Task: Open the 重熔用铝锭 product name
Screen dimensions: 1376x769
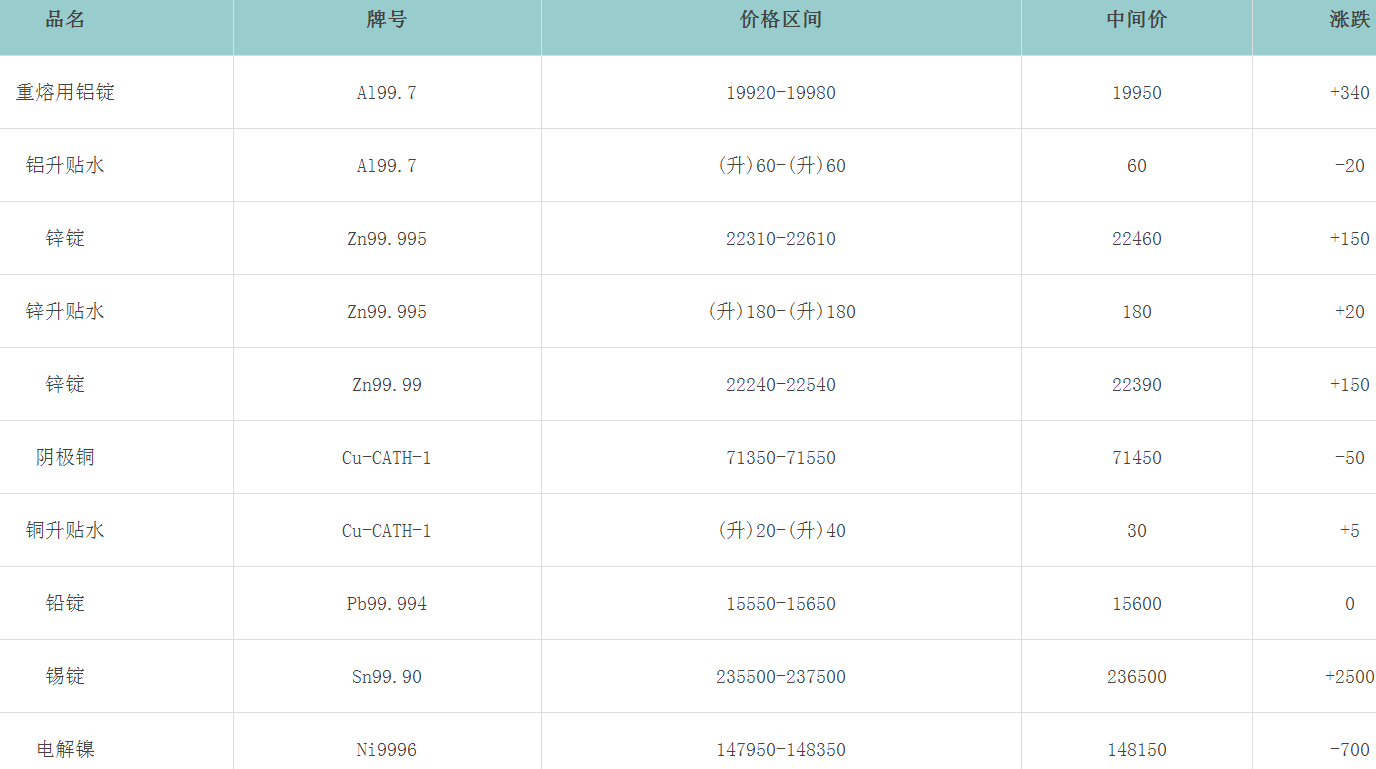Action: [x=65, y=93]
